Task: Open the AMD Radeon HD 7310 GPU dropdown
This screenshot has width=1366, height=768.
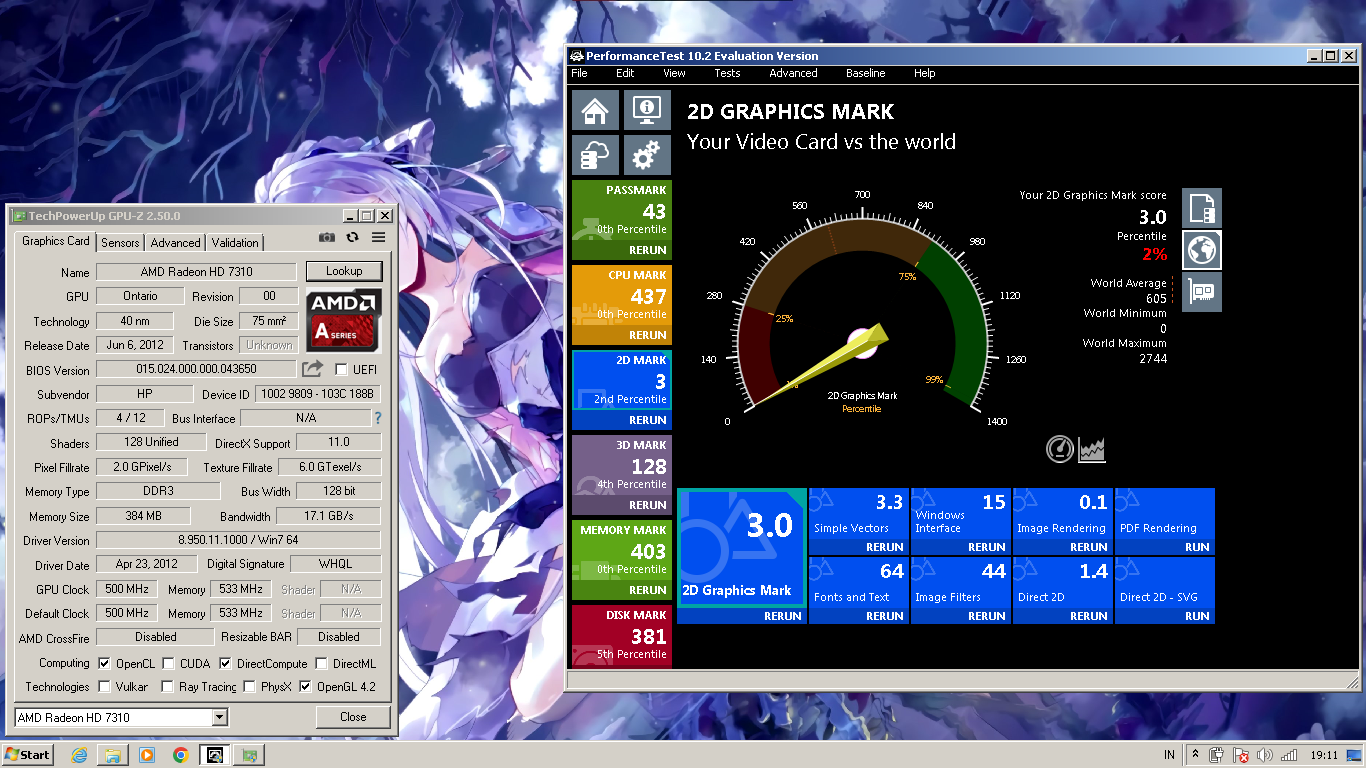Action: [x=220, y=717]
